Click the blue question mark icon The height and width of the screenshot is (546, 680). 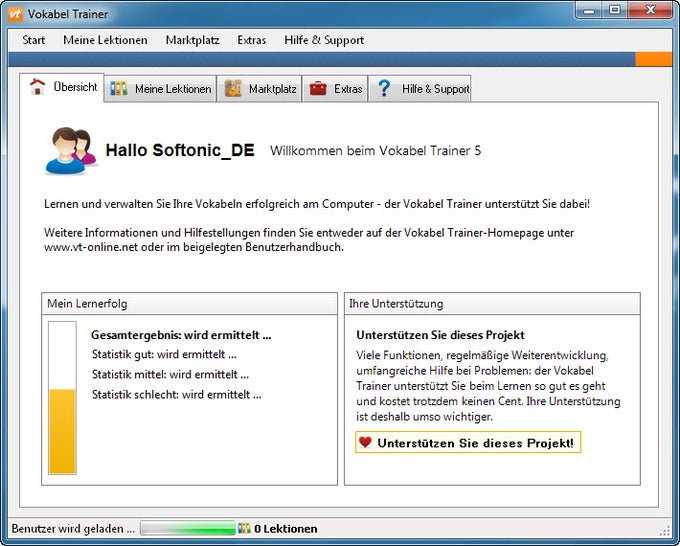tap(384, 88)
